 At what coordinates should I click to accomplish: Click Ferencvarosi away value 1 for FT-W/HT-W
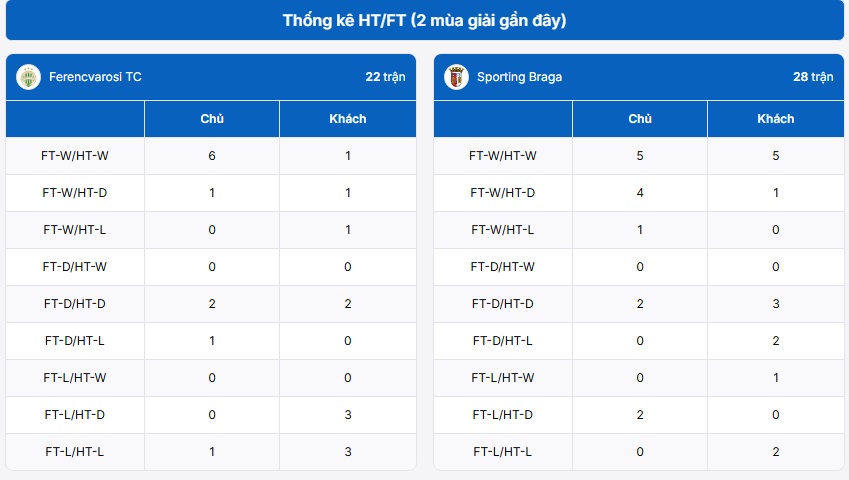point(348,156)
